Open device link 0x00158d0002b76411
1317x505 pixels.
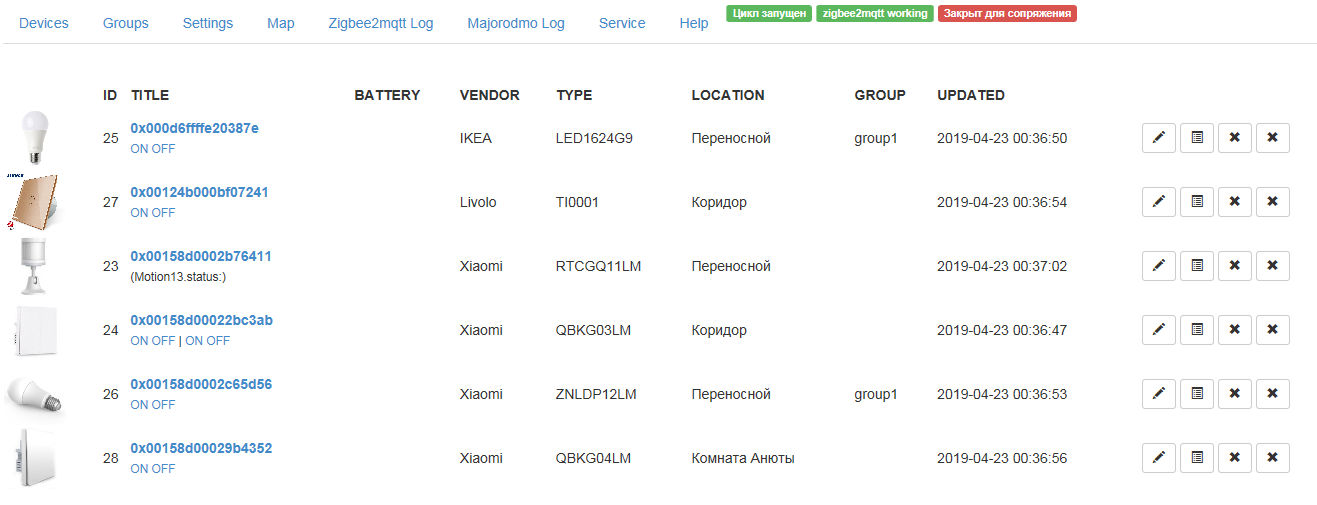[x=201, y=256]
